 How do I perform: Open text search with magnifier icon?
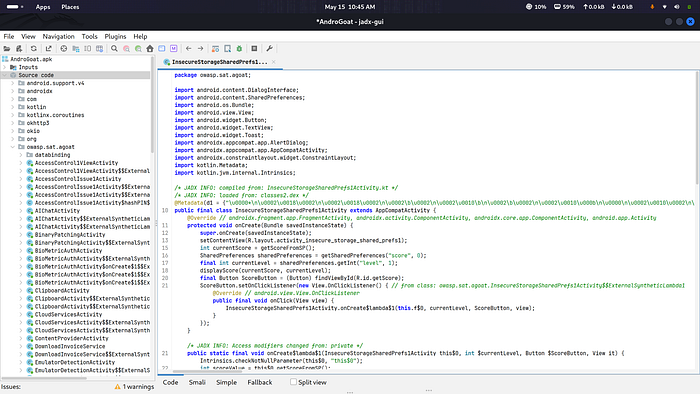(114, 49)
